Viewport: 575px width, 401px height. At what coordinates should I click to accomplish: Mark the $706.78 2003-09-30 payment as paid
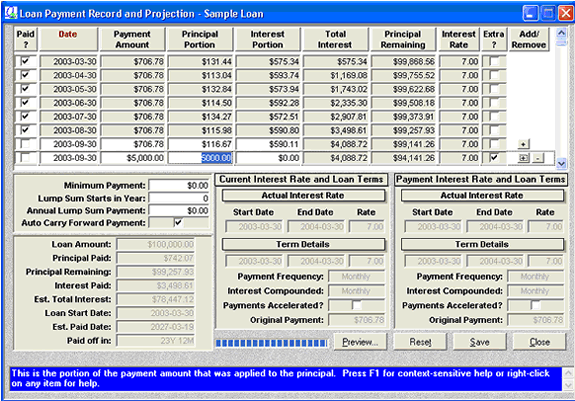click(x=25, y=144)
